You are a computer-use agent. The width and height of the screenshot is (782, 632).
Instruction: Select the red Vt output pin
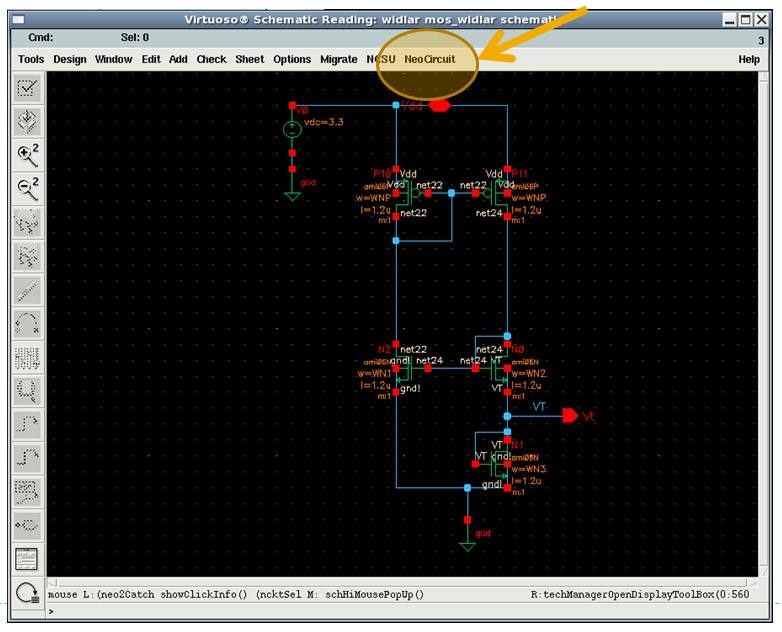point(570,415)
